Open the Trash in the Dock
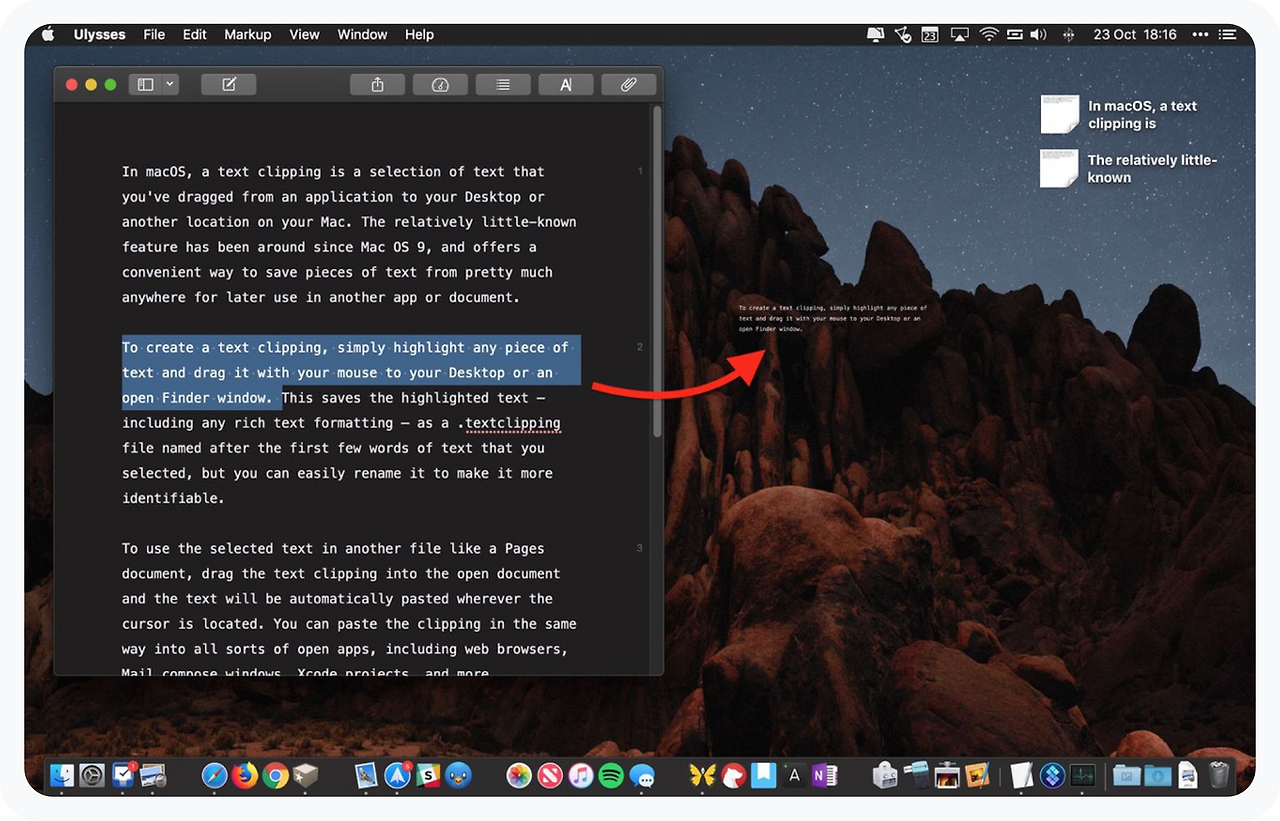 tap(1219, 775)
